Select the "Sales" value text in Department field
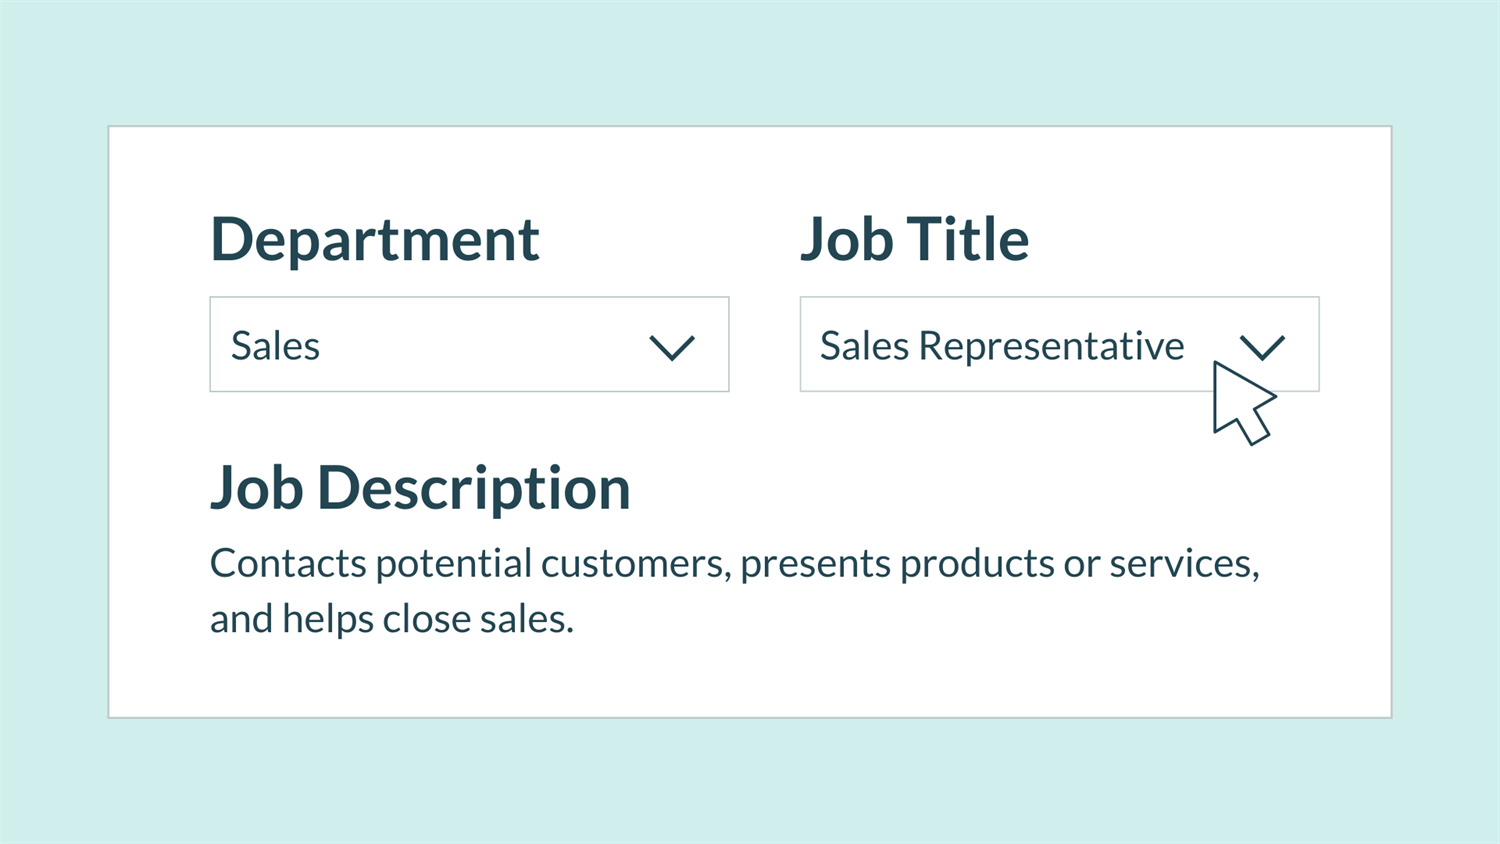 tap(275, 346)
